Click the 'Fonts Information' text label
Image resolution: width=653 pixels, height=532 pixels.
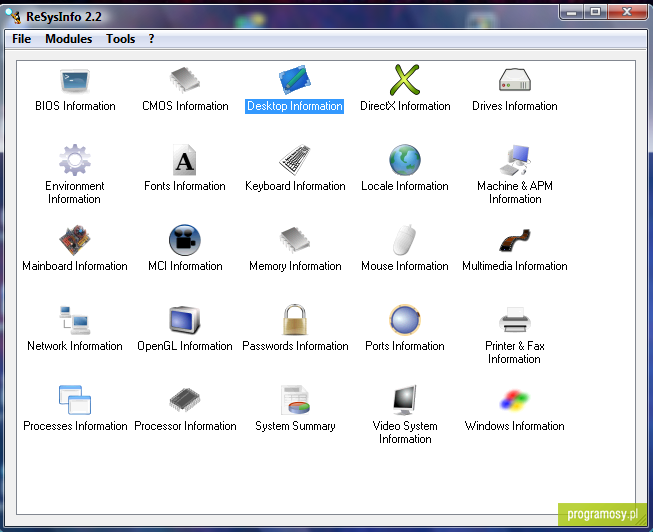coord(185,186)
